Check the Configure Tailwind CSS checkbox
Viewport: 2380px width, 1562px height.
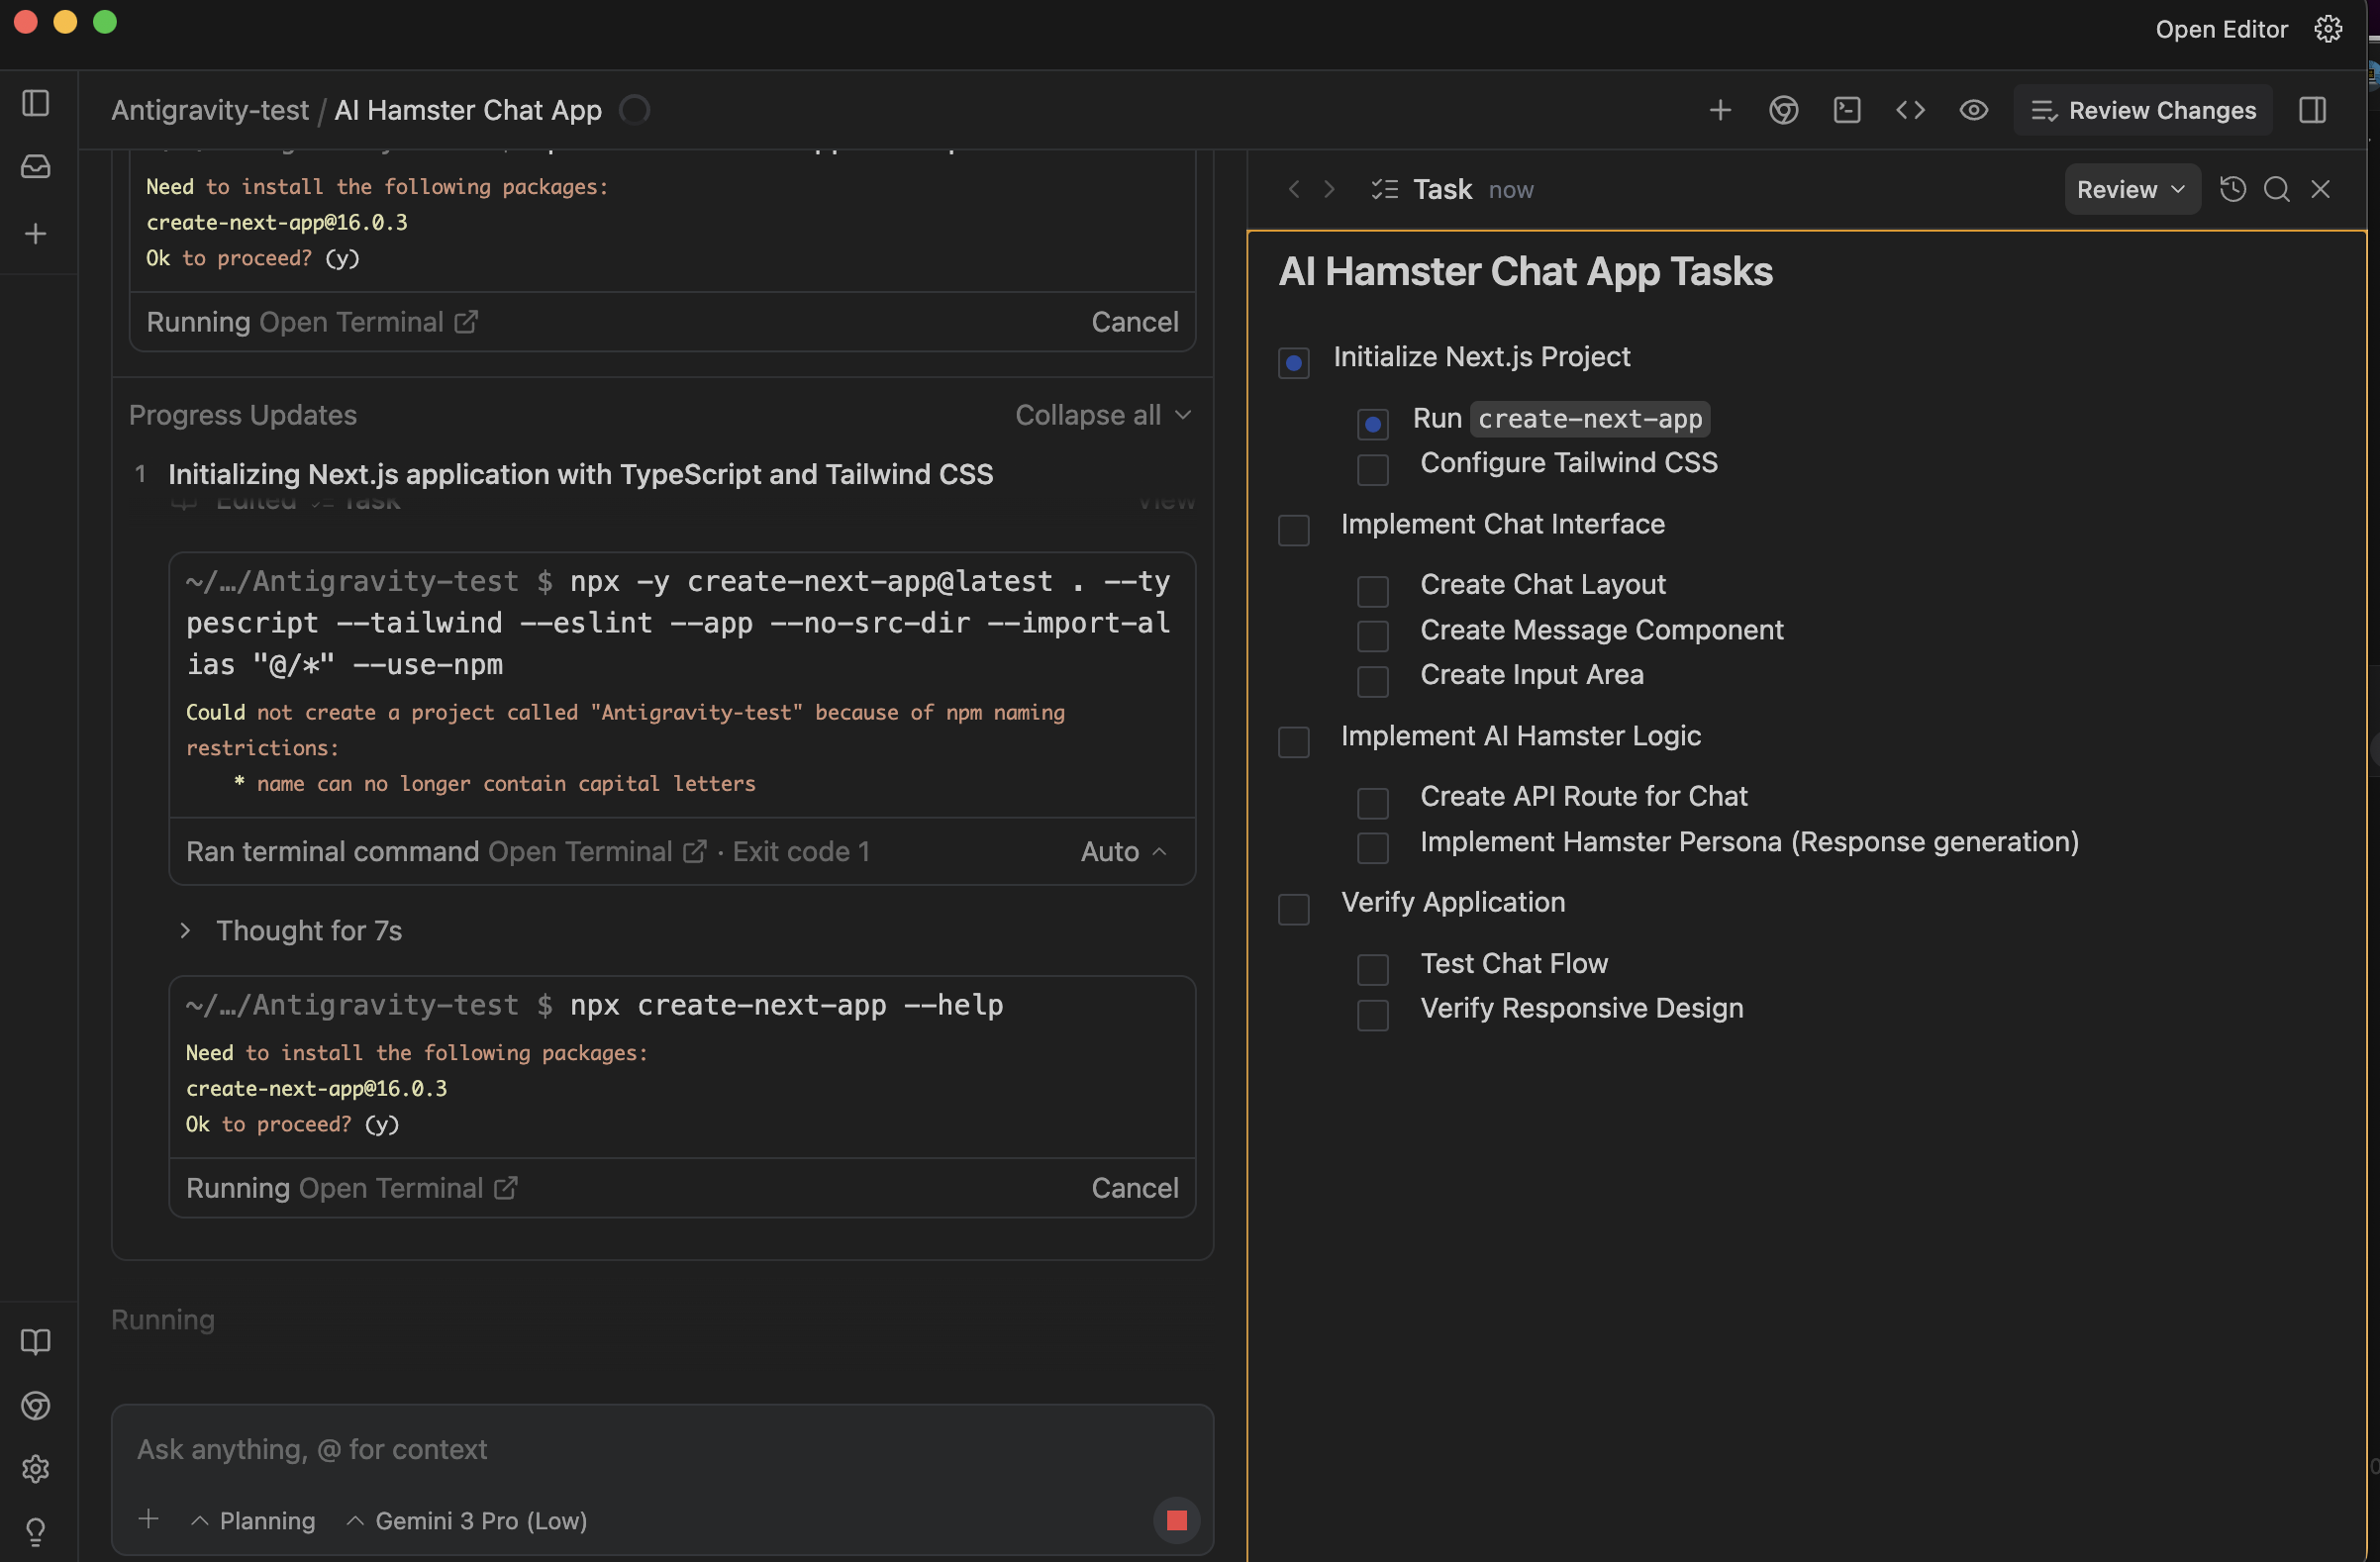coord(1372,469)
